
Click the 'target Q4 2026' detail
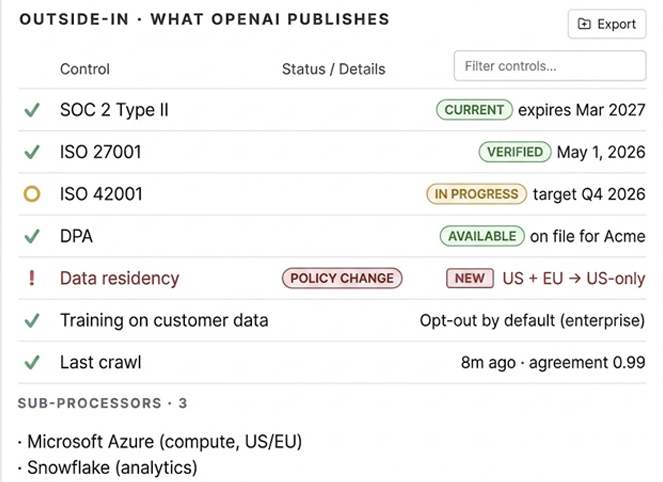point(589,194)
